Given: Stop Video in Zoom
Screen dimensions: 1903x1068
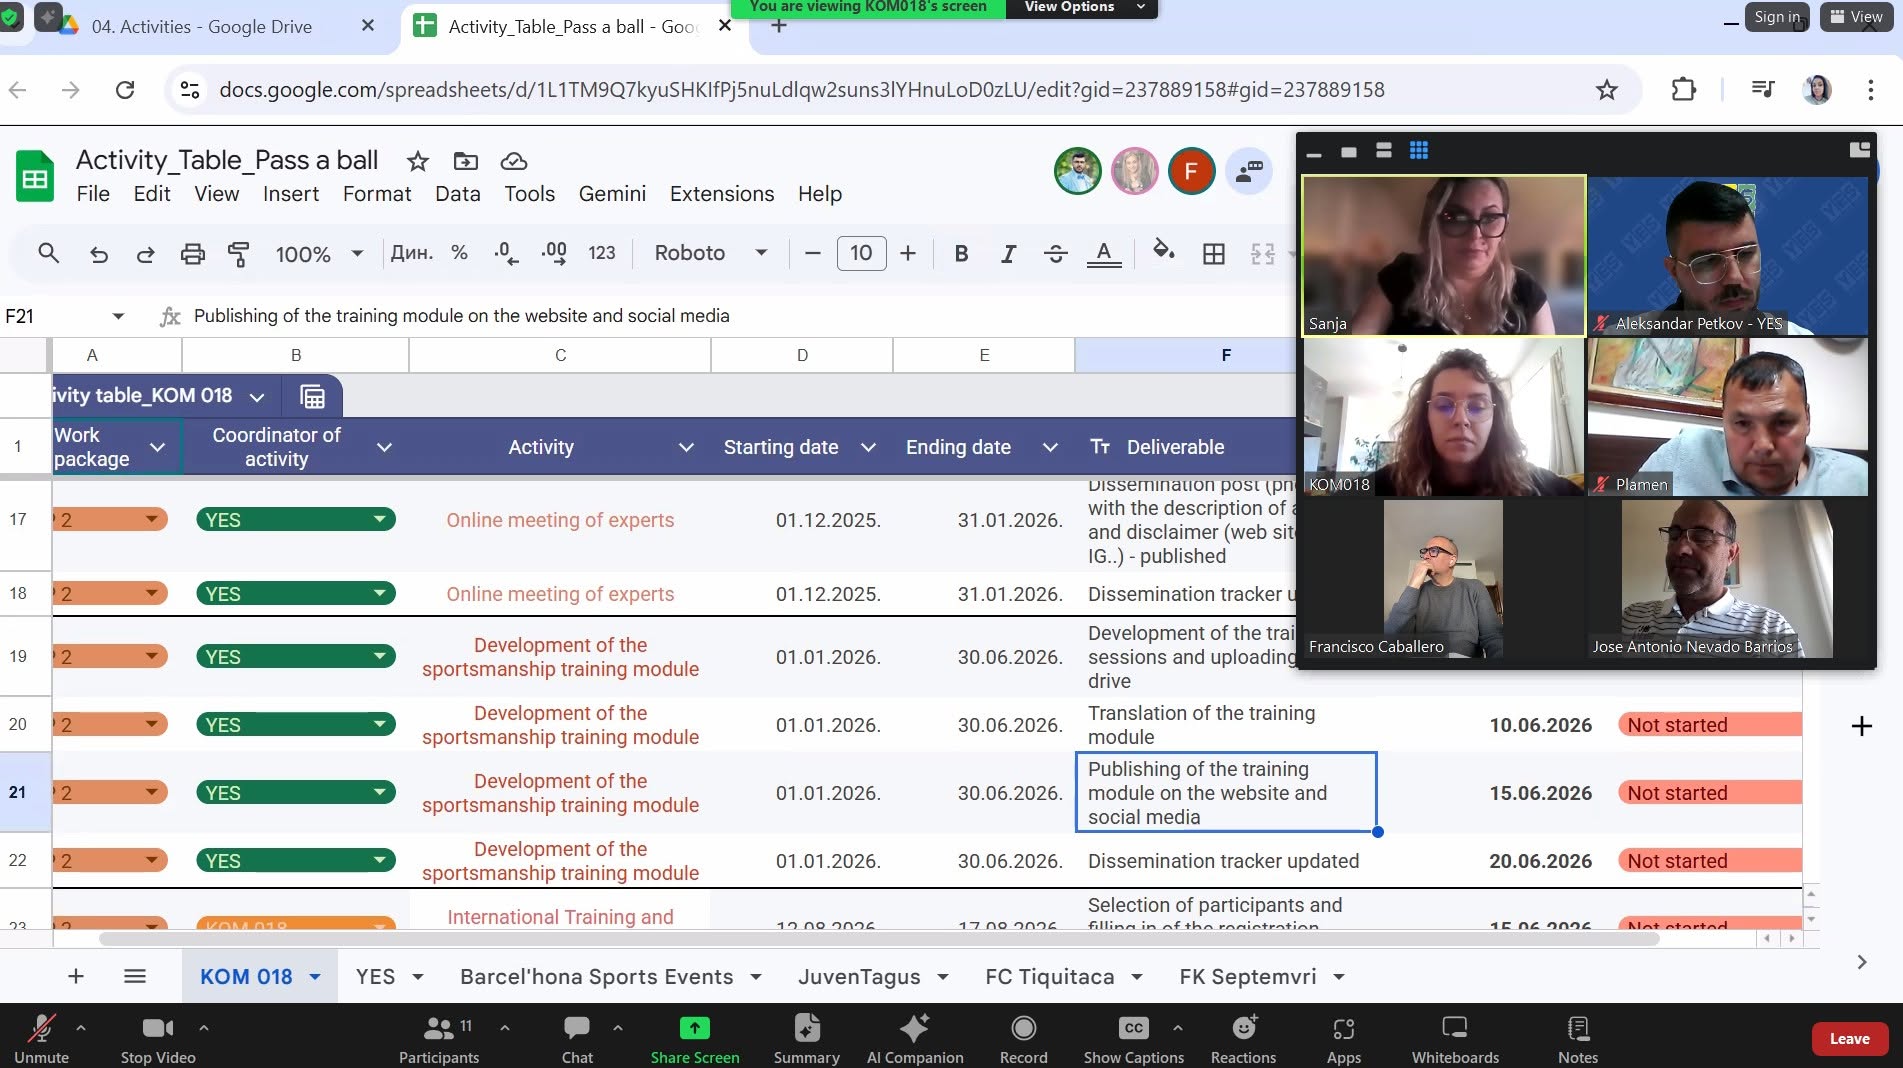Looking at the screenshot, I should [158, 1039].
